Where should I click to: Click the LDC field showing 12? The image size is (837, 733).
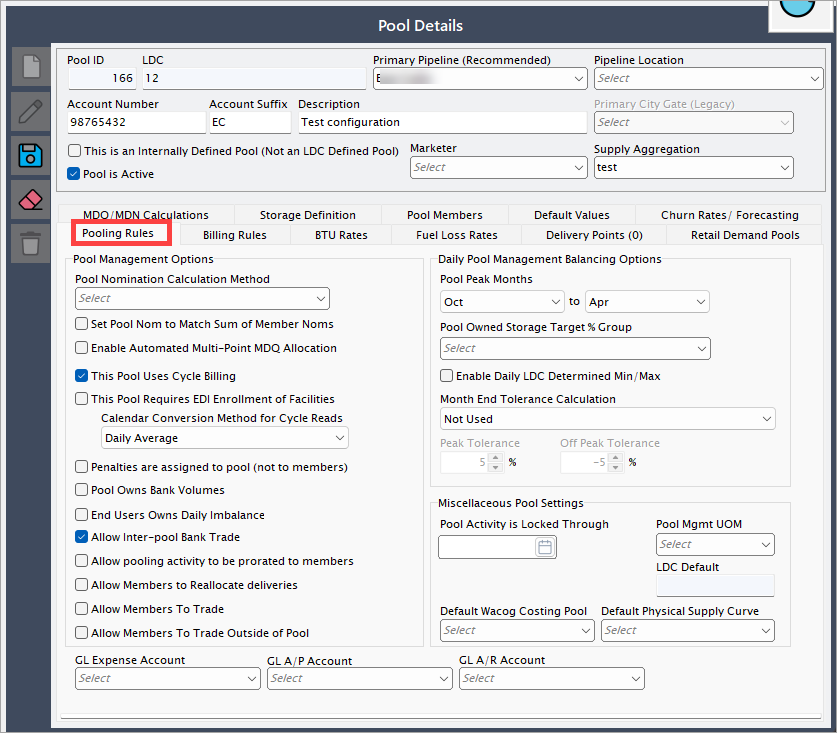(x=254, y=78)
